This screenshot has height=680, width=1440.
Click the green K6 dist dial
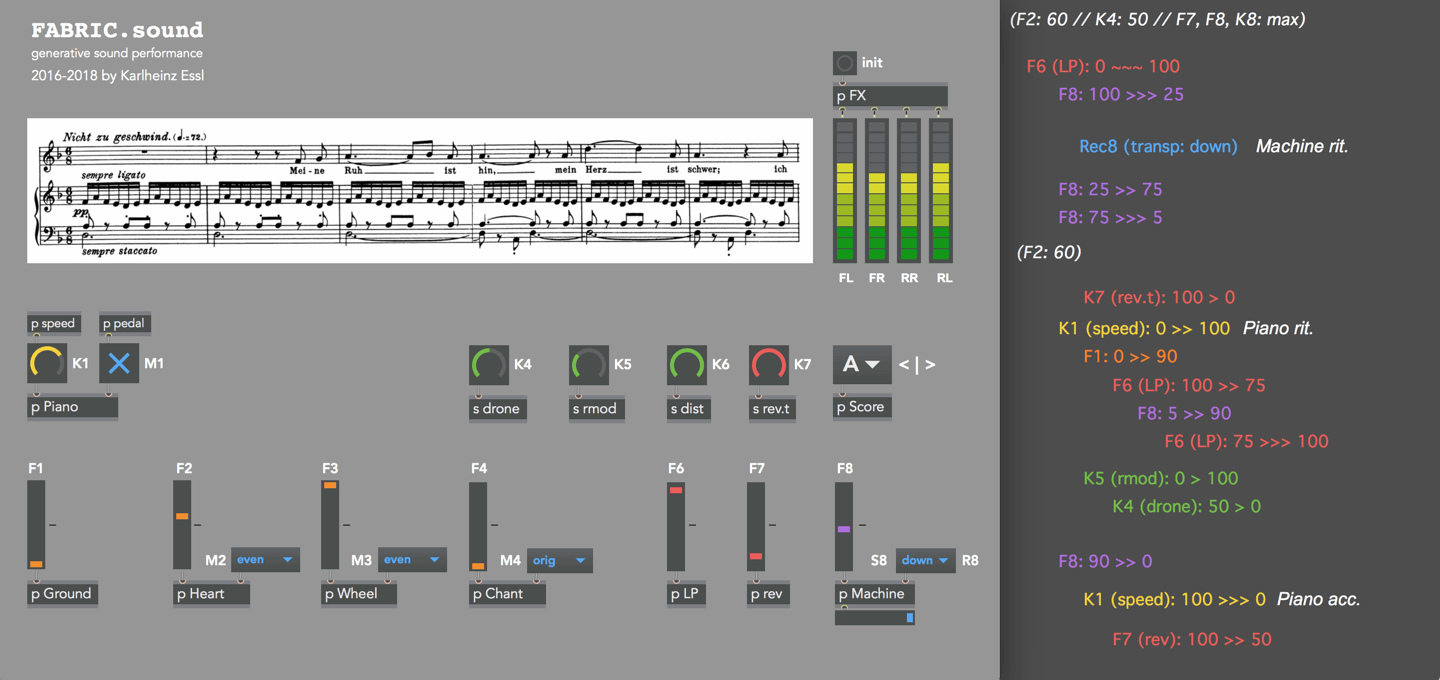pyautogui.click(x=686, y=364)
